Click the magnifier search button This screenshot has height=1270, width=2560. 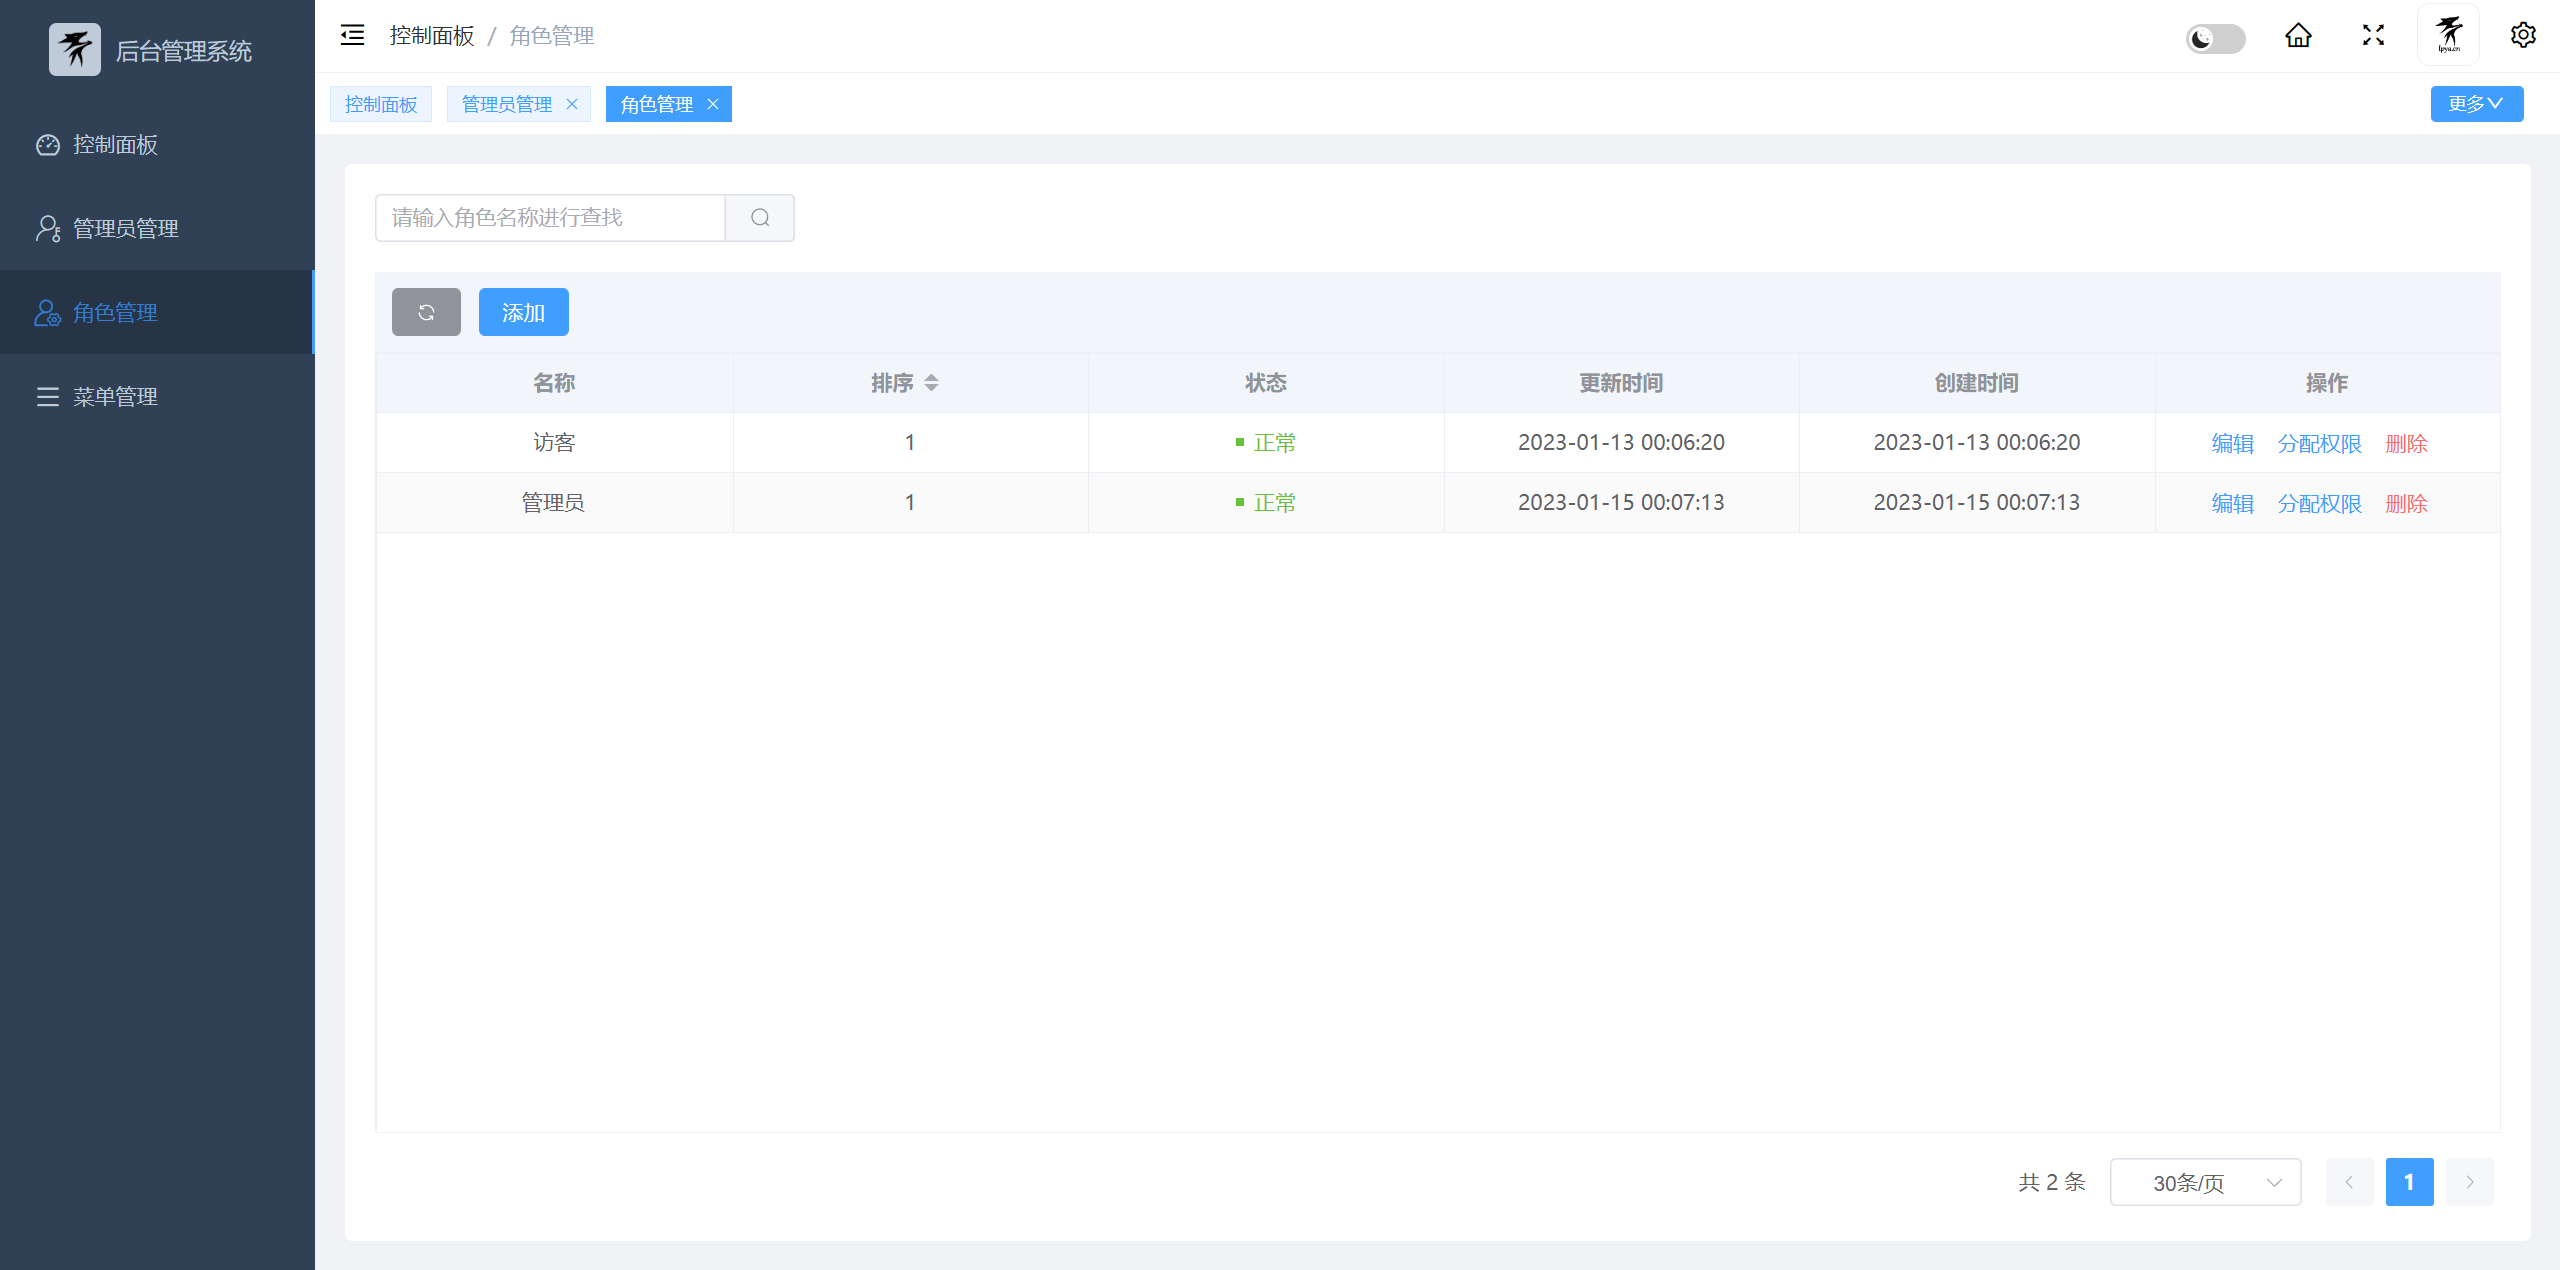[760, 218]
